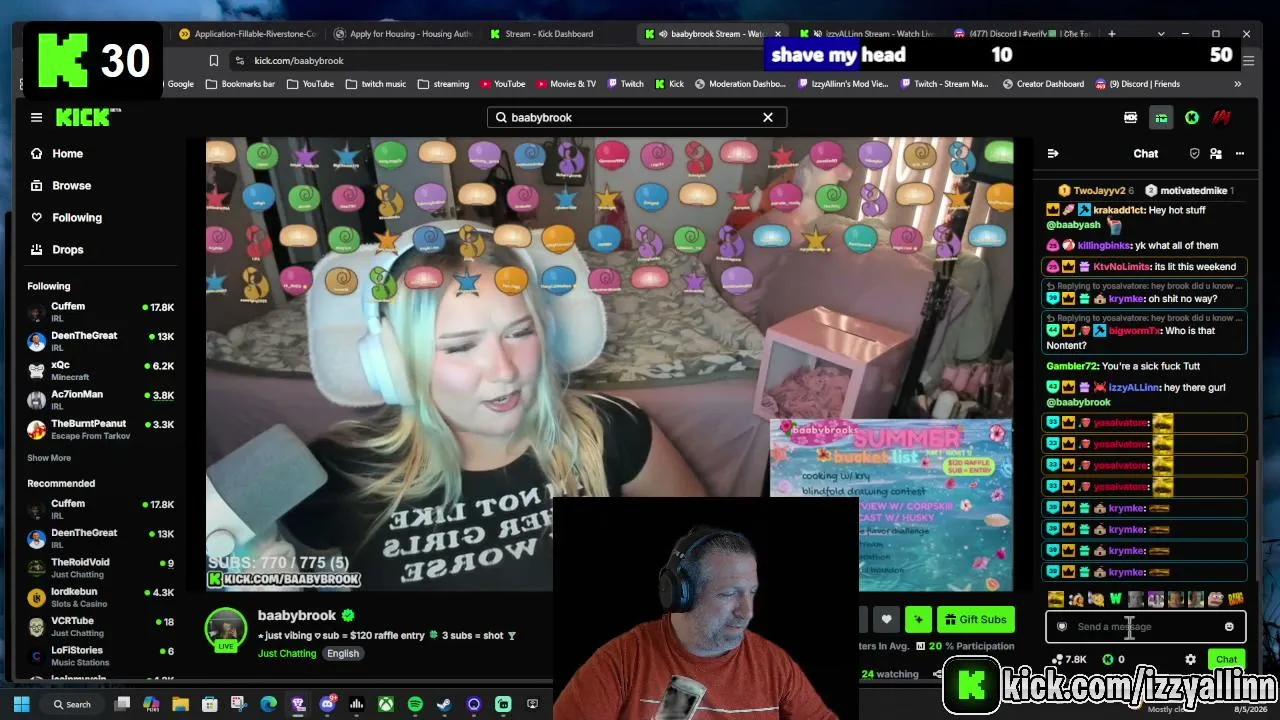Open the chat three-dot options menu
Image resolution: width=1280 pixels, height=720 pixels.
coord(1240,153)
